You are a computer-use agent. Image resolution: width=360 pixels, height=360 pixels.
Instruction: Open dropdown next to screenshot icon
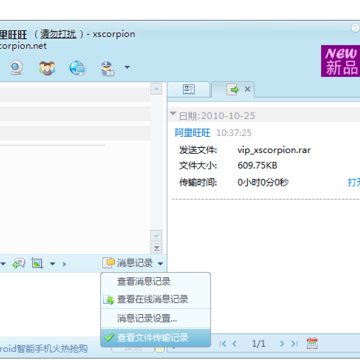point(52,264)
